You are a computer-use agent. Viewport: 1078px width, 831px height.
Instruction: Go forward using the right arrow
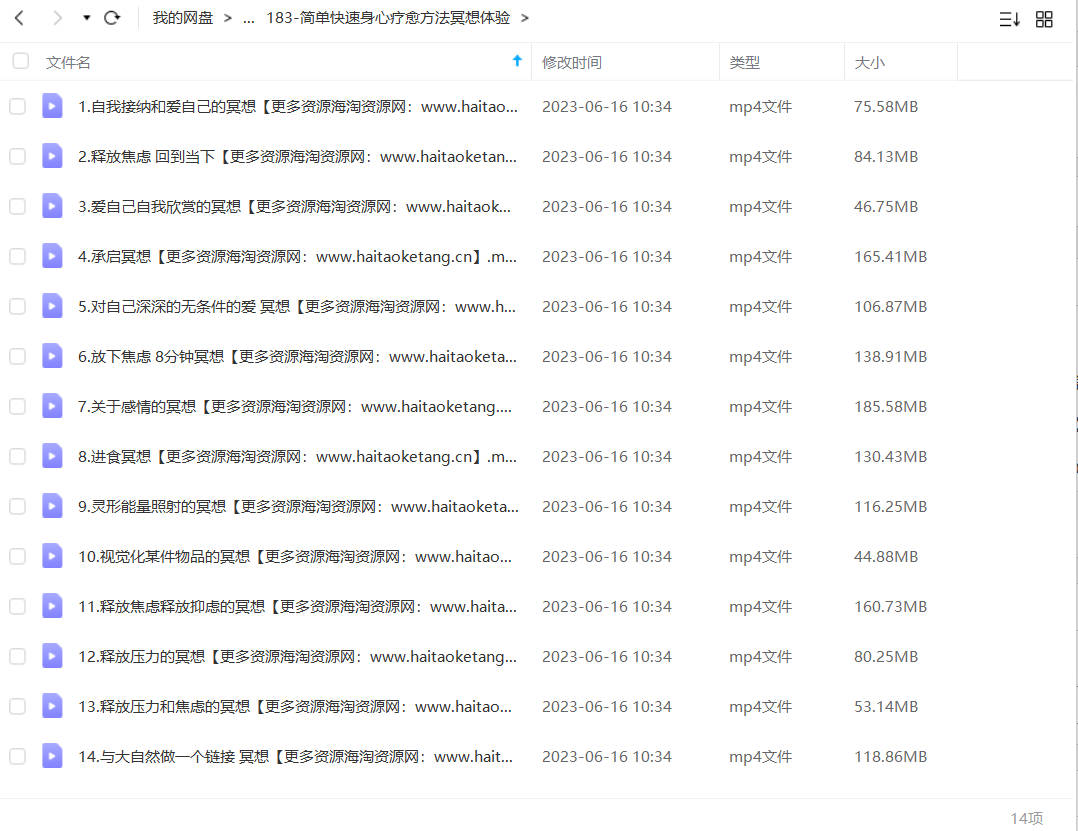(57, 18)
